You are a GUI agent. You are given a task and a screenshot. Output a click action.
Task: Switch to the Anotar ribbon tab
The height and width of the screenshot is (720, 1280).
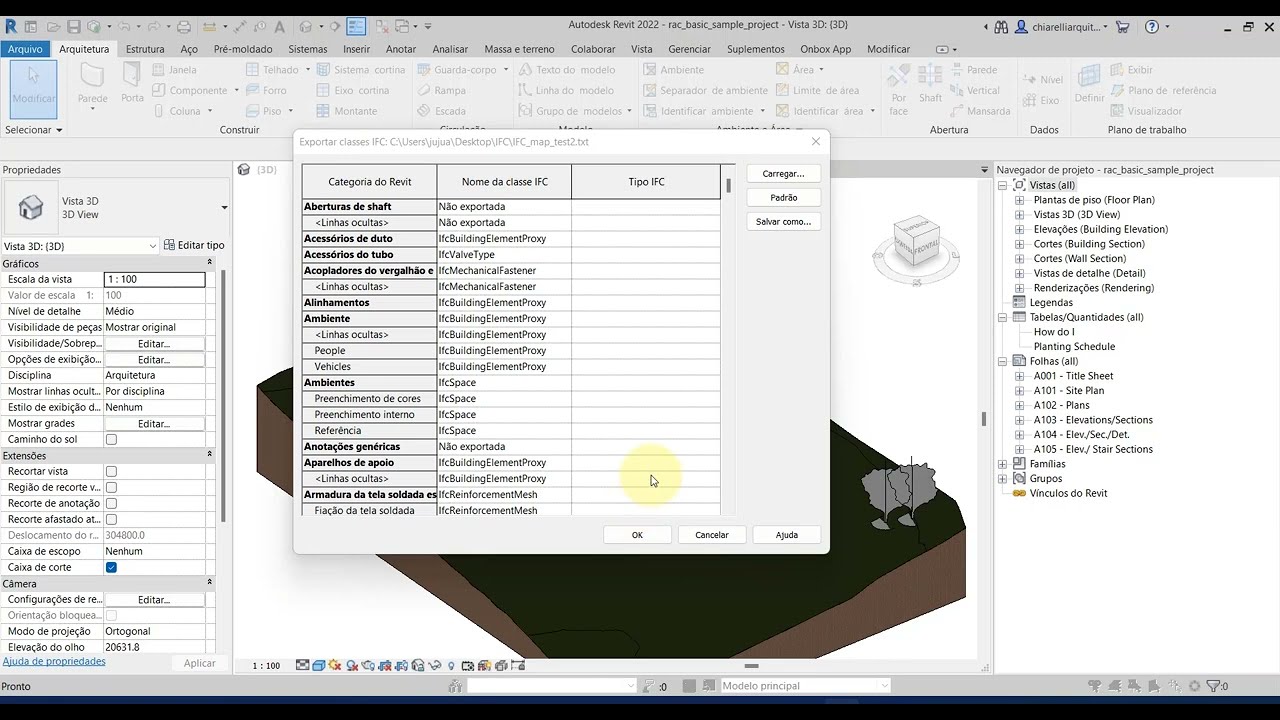click(401, 49)
